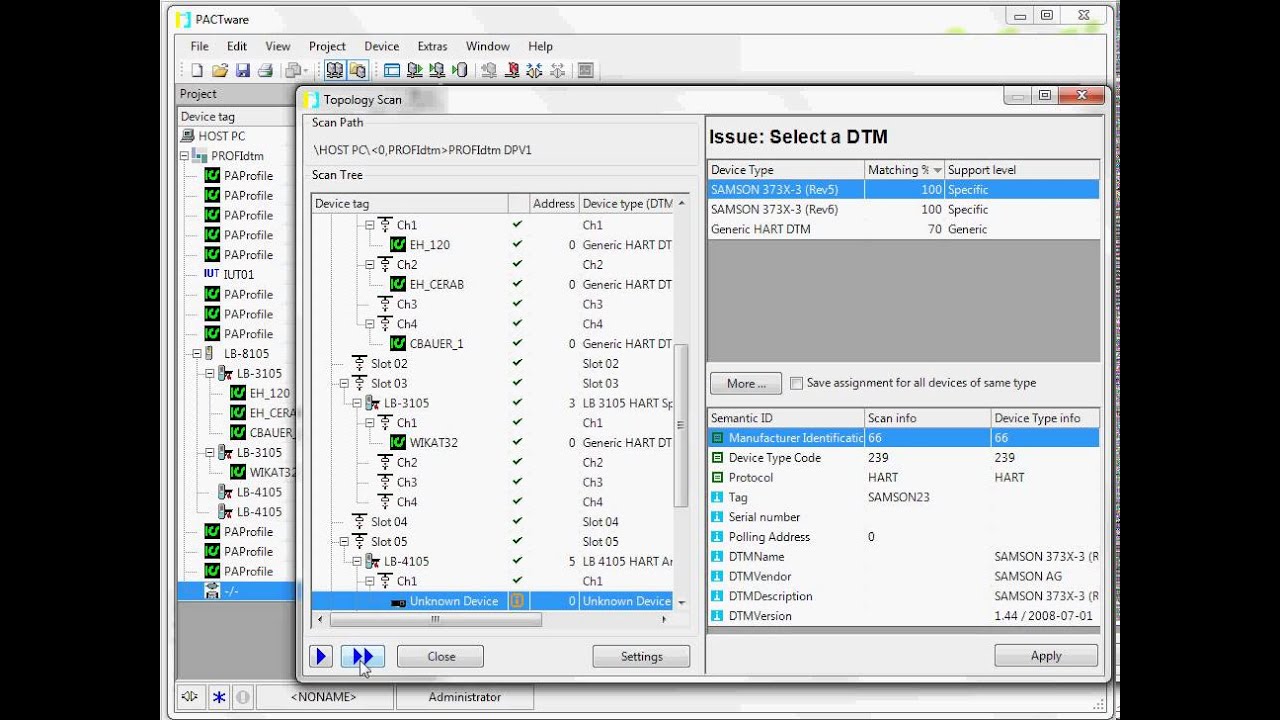The image size is (1280, 720).
Task: Click the Save project floppy icon
Action: 242,70
